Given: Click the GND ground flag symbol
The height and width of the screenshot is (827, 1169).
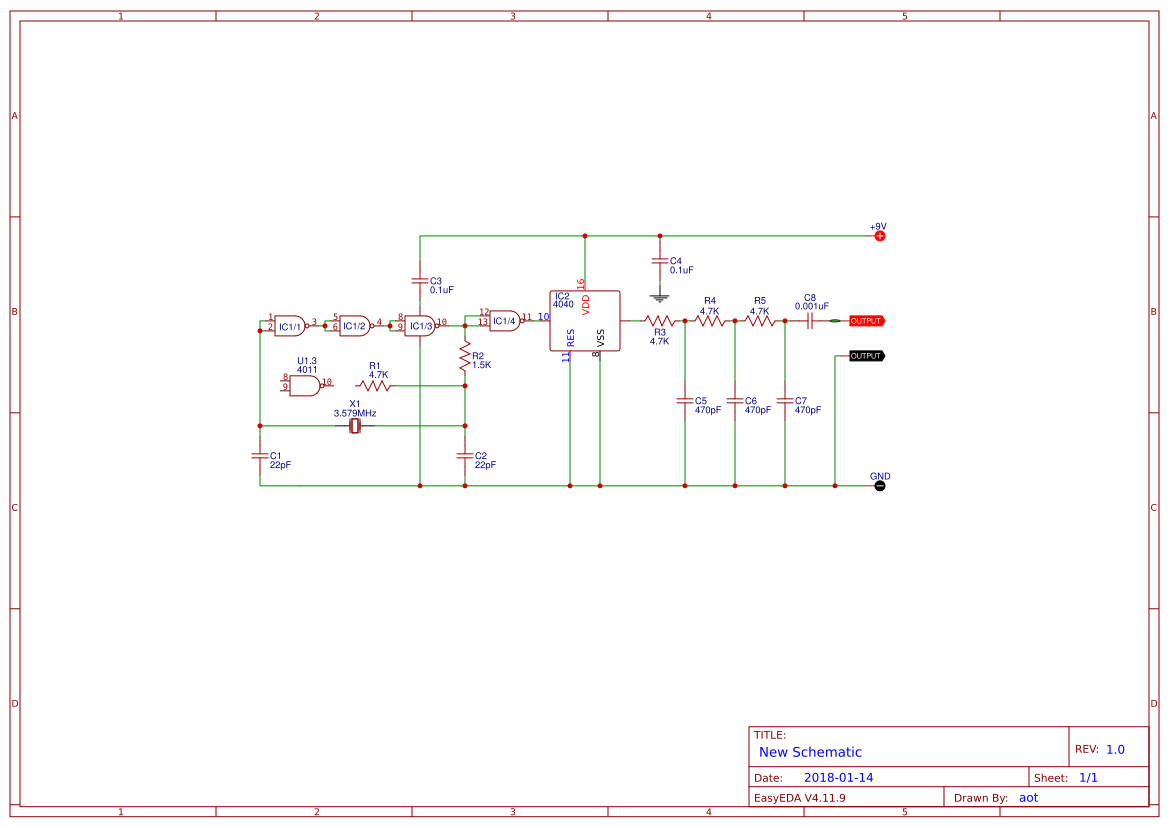Looking at the screenshot, I should click(x=878, y=485).
